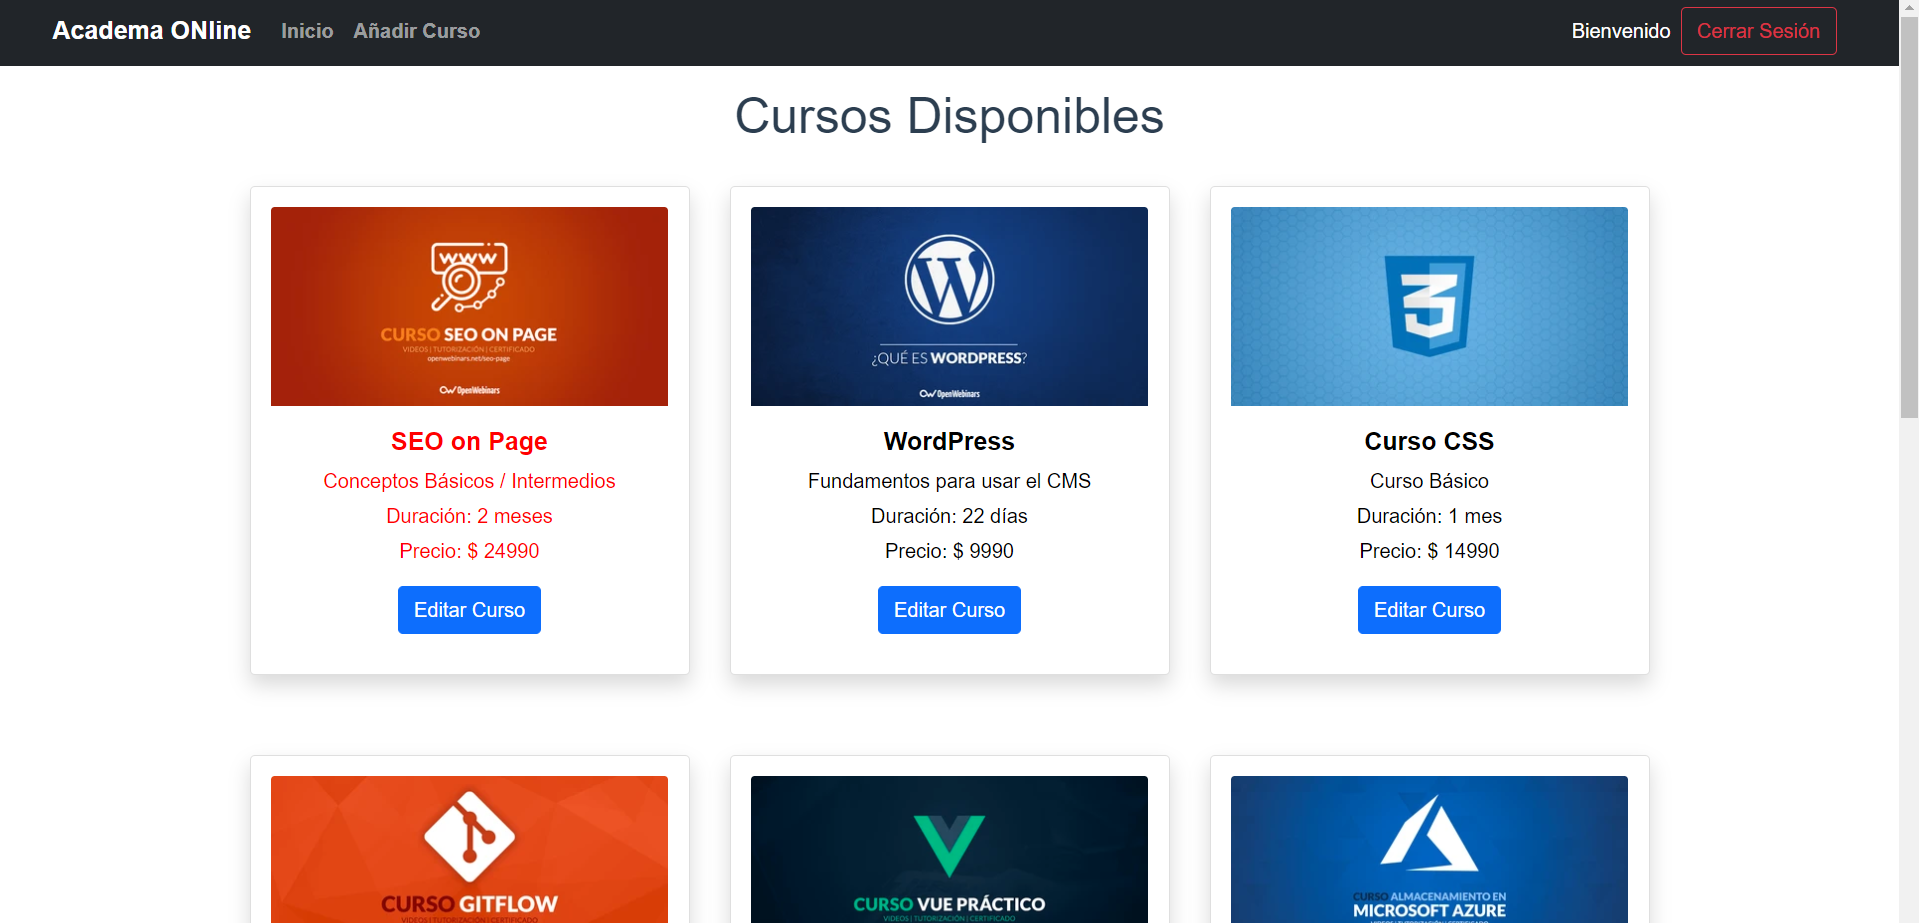Select the SEO on Page title
The height and width of the screenshot is (923, 1919).
click(469, 441)
